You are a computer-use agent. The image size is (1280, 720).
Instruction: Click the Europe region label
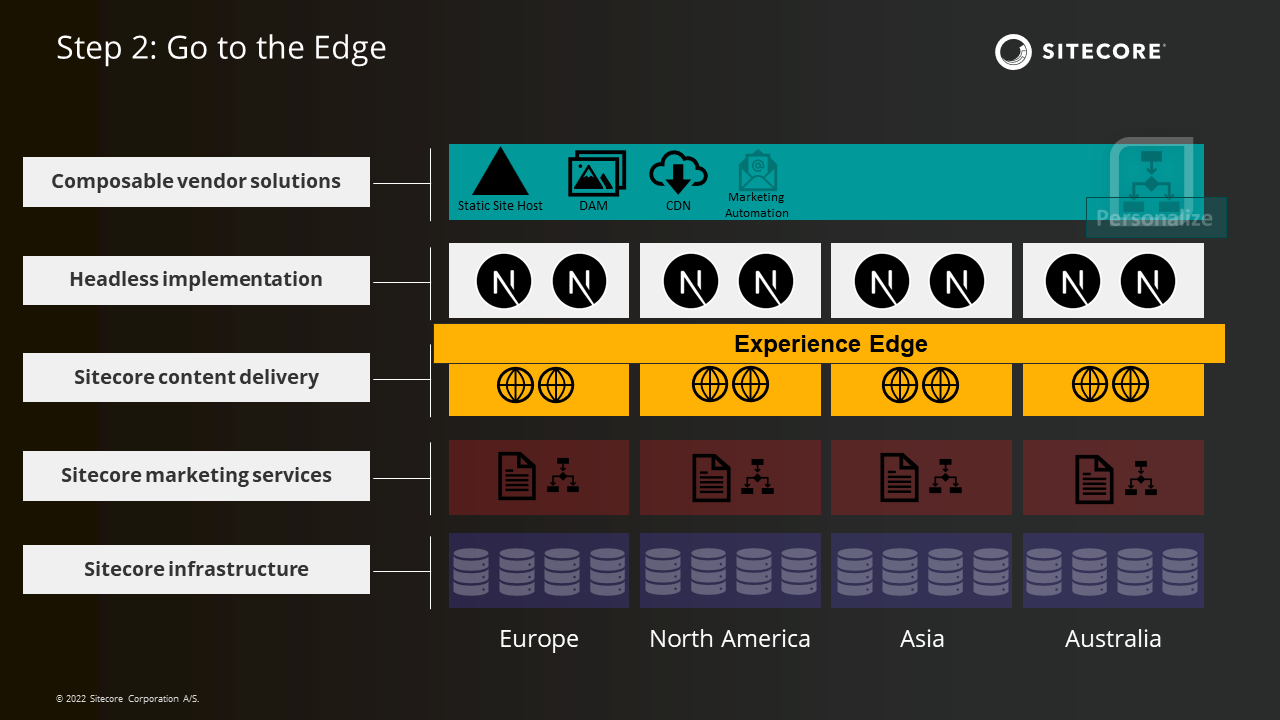(539, 639)
